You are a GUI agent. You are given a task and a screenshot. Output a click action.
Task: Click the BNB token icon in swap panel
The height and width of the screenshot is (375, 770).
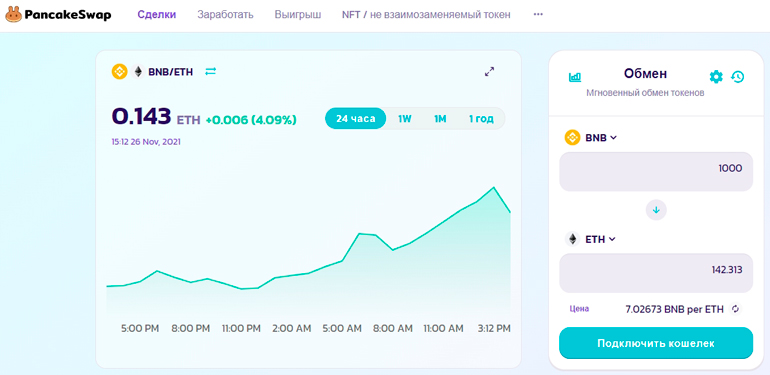coord(572,138)
